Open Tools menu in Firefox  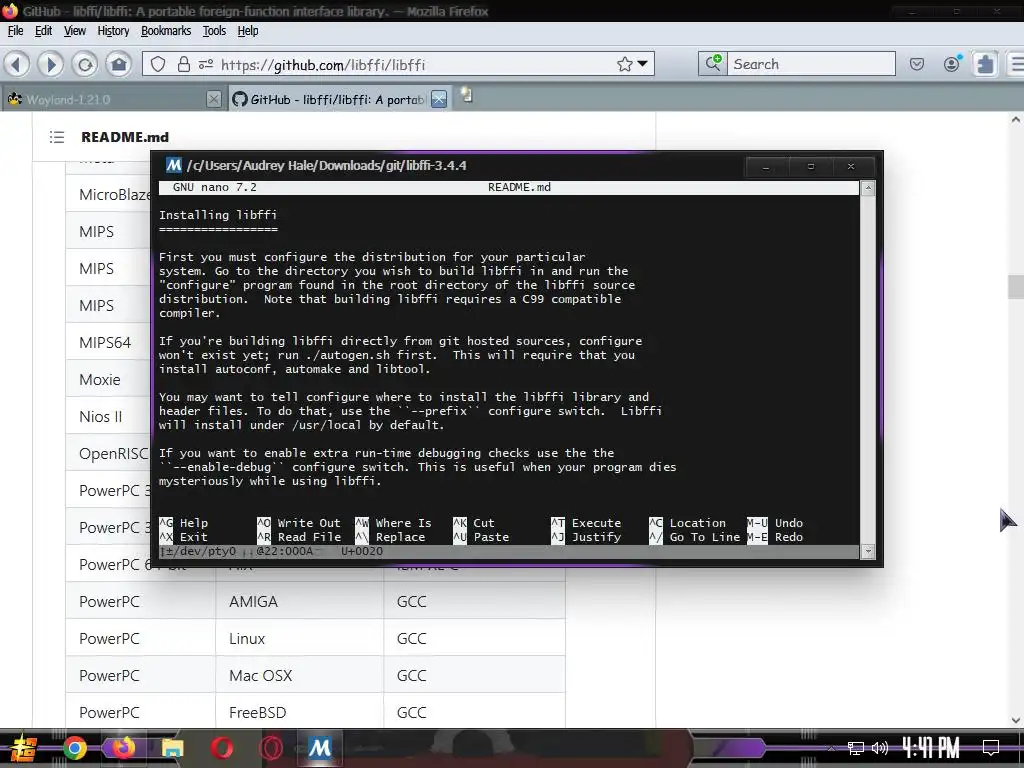coord(214,31)
